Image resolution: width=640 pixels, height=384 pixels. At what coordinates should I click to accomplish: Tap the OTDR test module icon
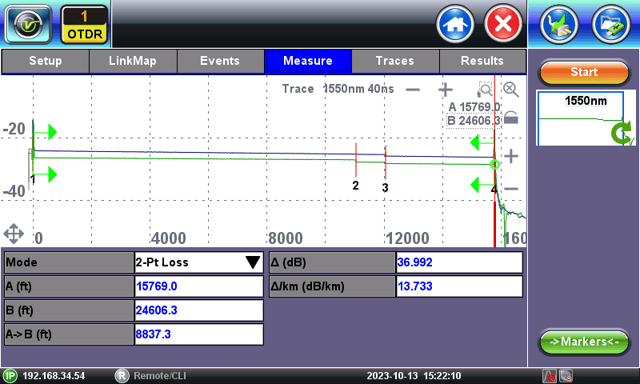click(84, 24)
